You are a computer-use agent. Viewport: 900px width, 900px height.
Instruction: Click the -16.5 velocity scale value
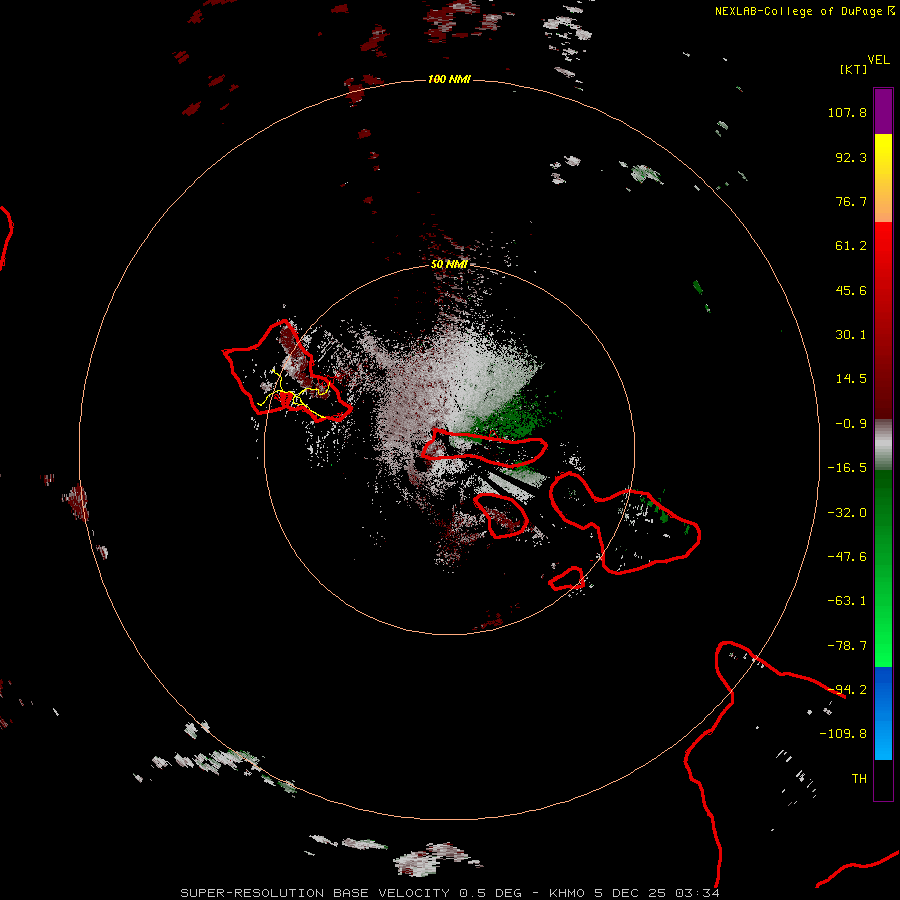tap(847, 468)
